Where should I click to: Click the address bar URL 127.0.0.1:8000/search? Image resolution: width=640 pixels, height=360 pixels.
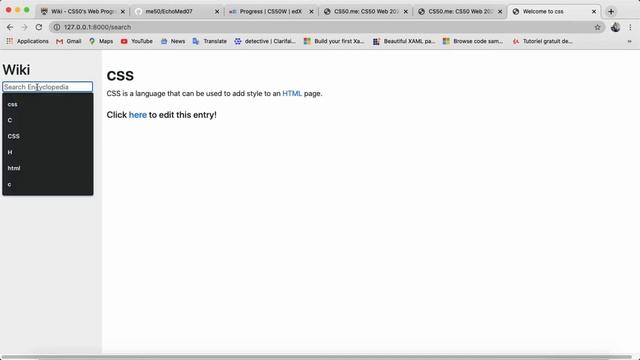(x=98, y=27)
